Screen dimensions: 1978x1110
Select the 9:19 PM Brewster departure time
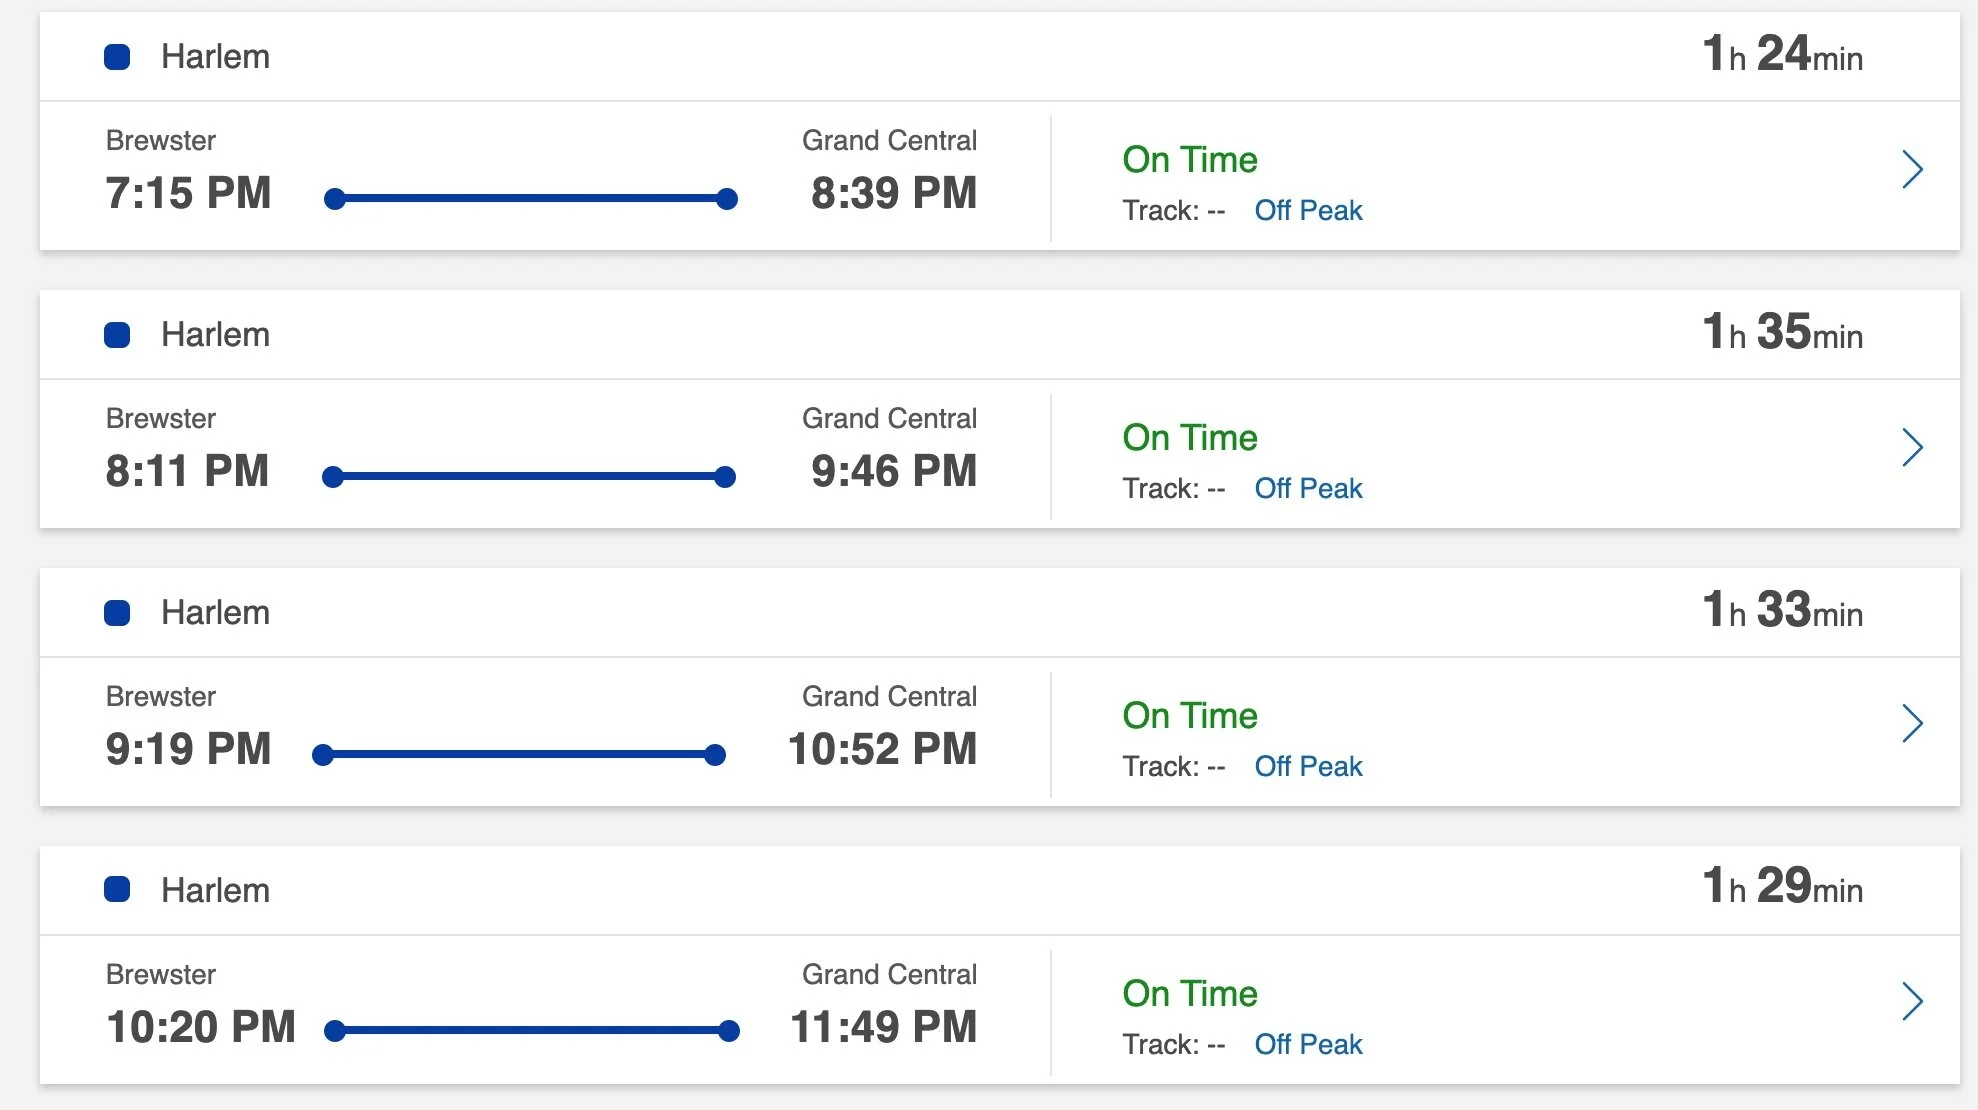pos(188,749)
